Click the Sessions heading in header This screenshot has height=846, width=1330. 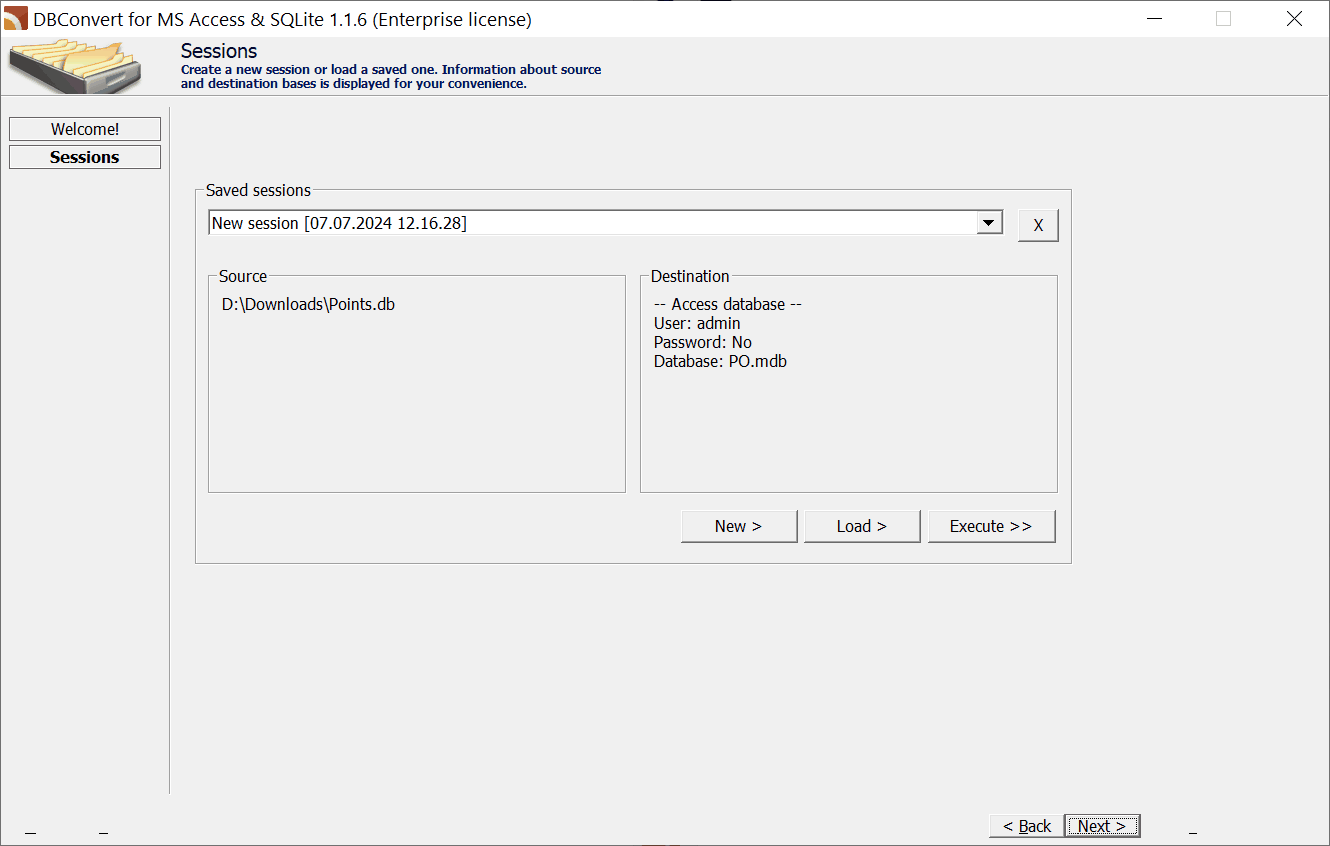[219, 51]
